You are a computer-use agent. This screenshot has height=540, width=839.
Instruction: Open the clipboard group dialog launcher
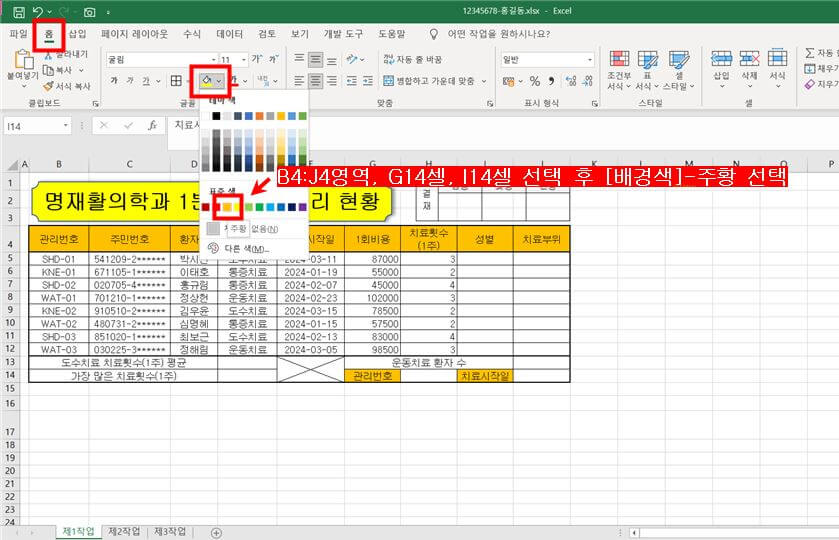(x=96, y=103)
